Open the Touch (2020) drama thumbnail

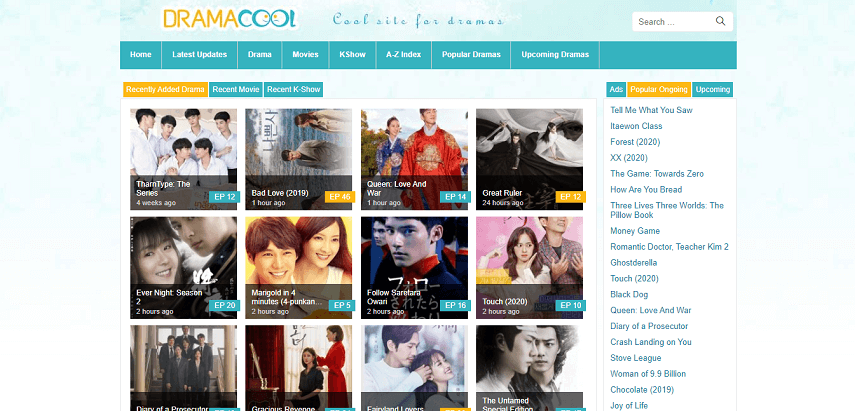[x=529, y=268]
